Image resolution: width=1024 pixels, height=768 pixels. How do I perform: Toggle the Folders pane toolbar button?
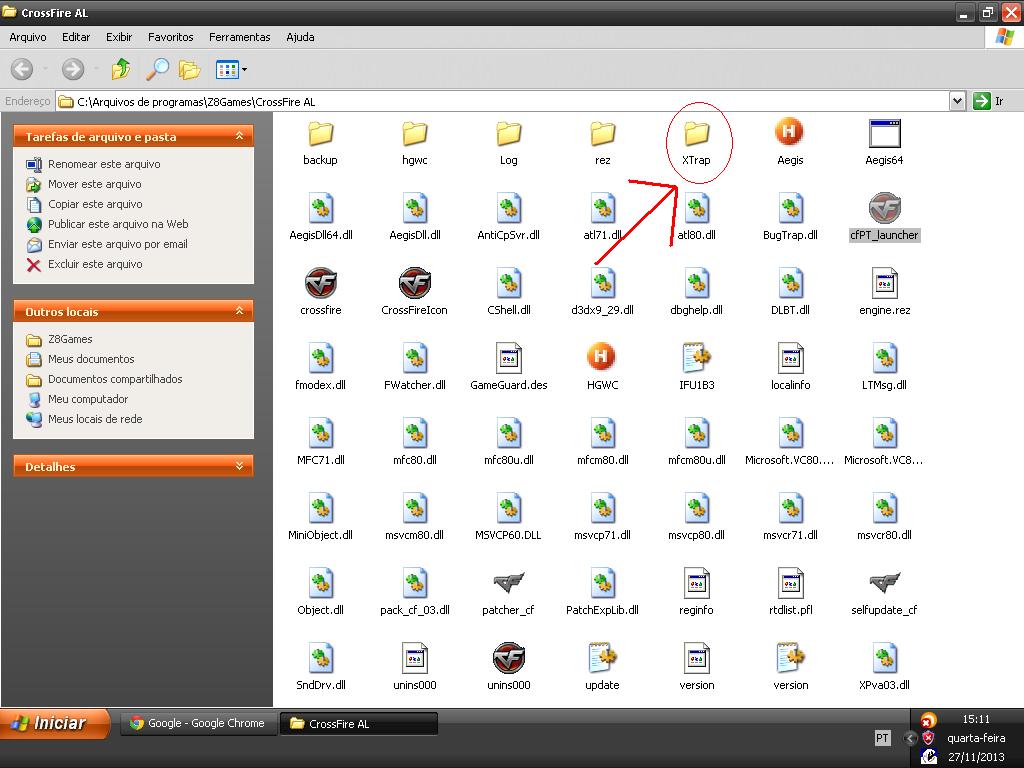point(190,69)
